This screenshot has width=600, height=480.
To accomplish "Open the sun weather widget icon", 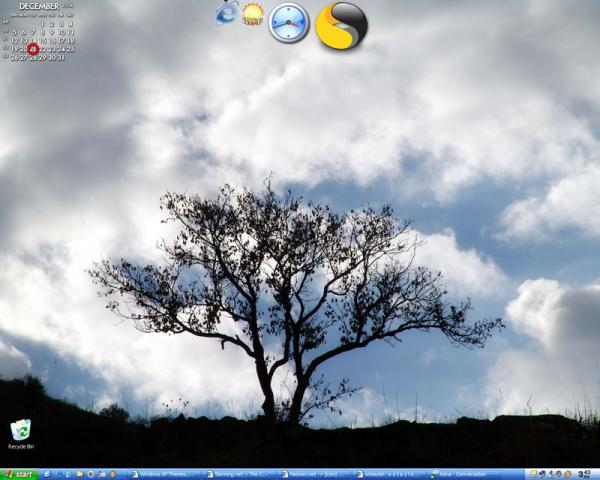I will point(253,14).
